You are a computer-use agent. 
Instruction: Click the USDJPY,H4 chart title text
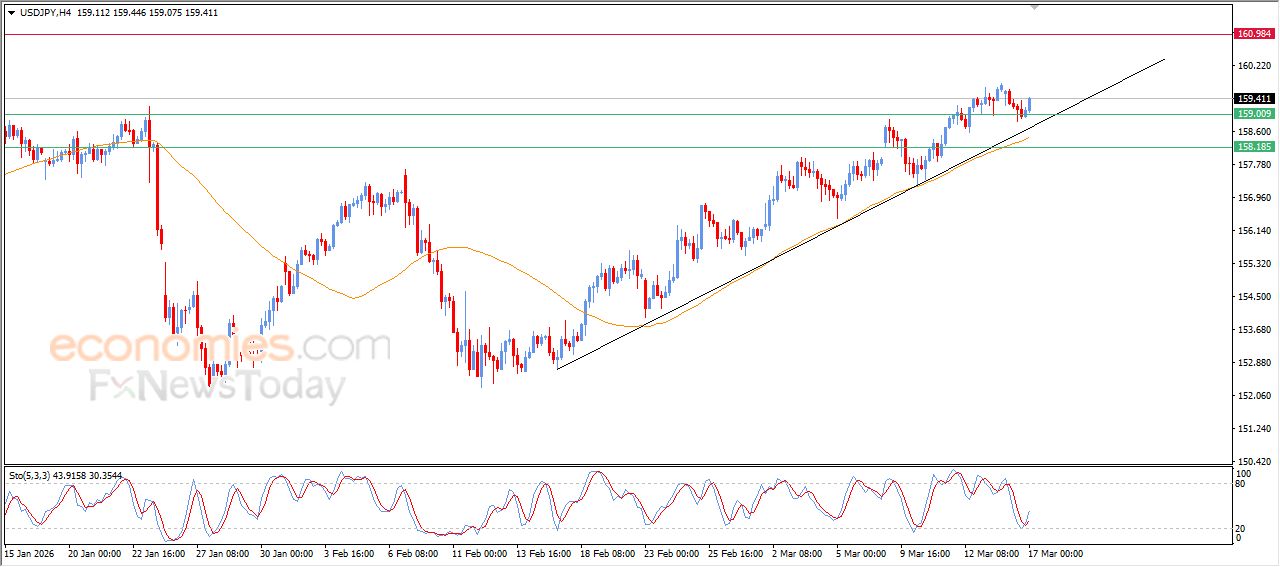click(46, 13)
